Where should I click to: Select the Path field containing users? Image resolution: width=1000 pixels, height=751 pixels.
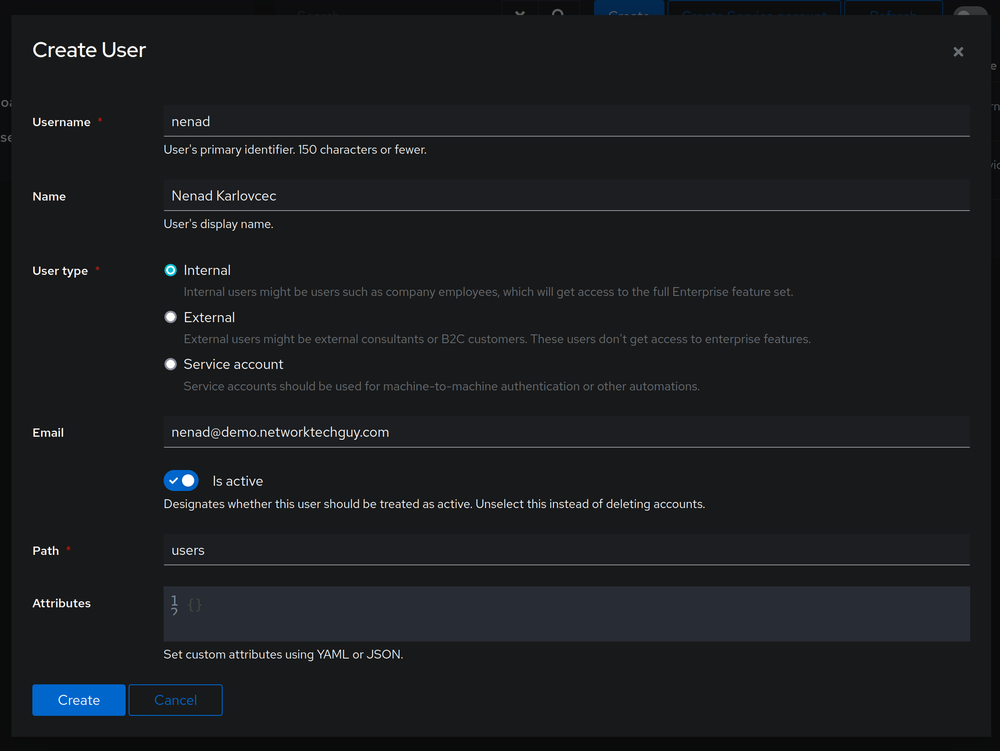click(566, 550)
